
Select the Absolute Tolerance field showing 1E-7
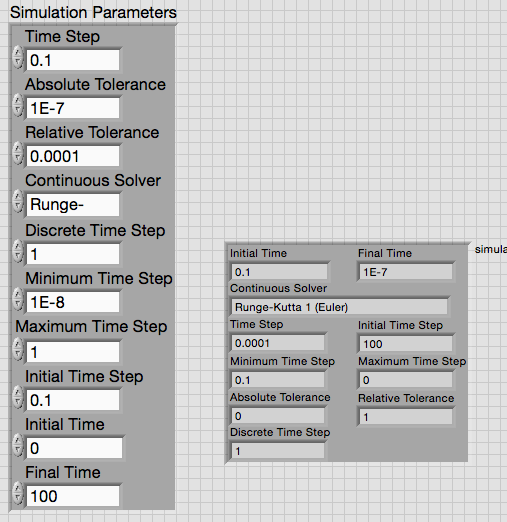coord(73,108)
